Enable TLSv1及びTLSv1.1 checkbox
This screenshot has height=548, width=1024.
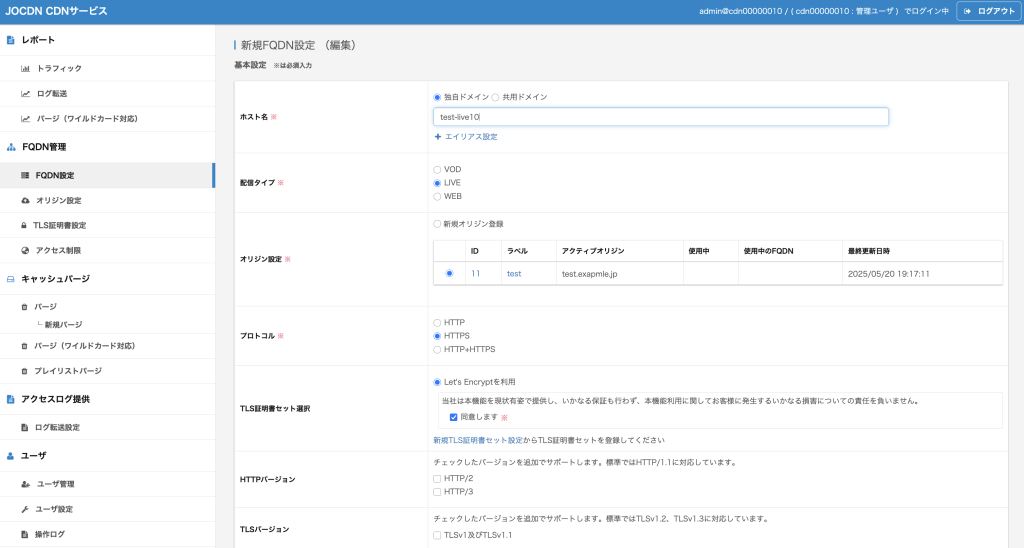click(437, 536)
